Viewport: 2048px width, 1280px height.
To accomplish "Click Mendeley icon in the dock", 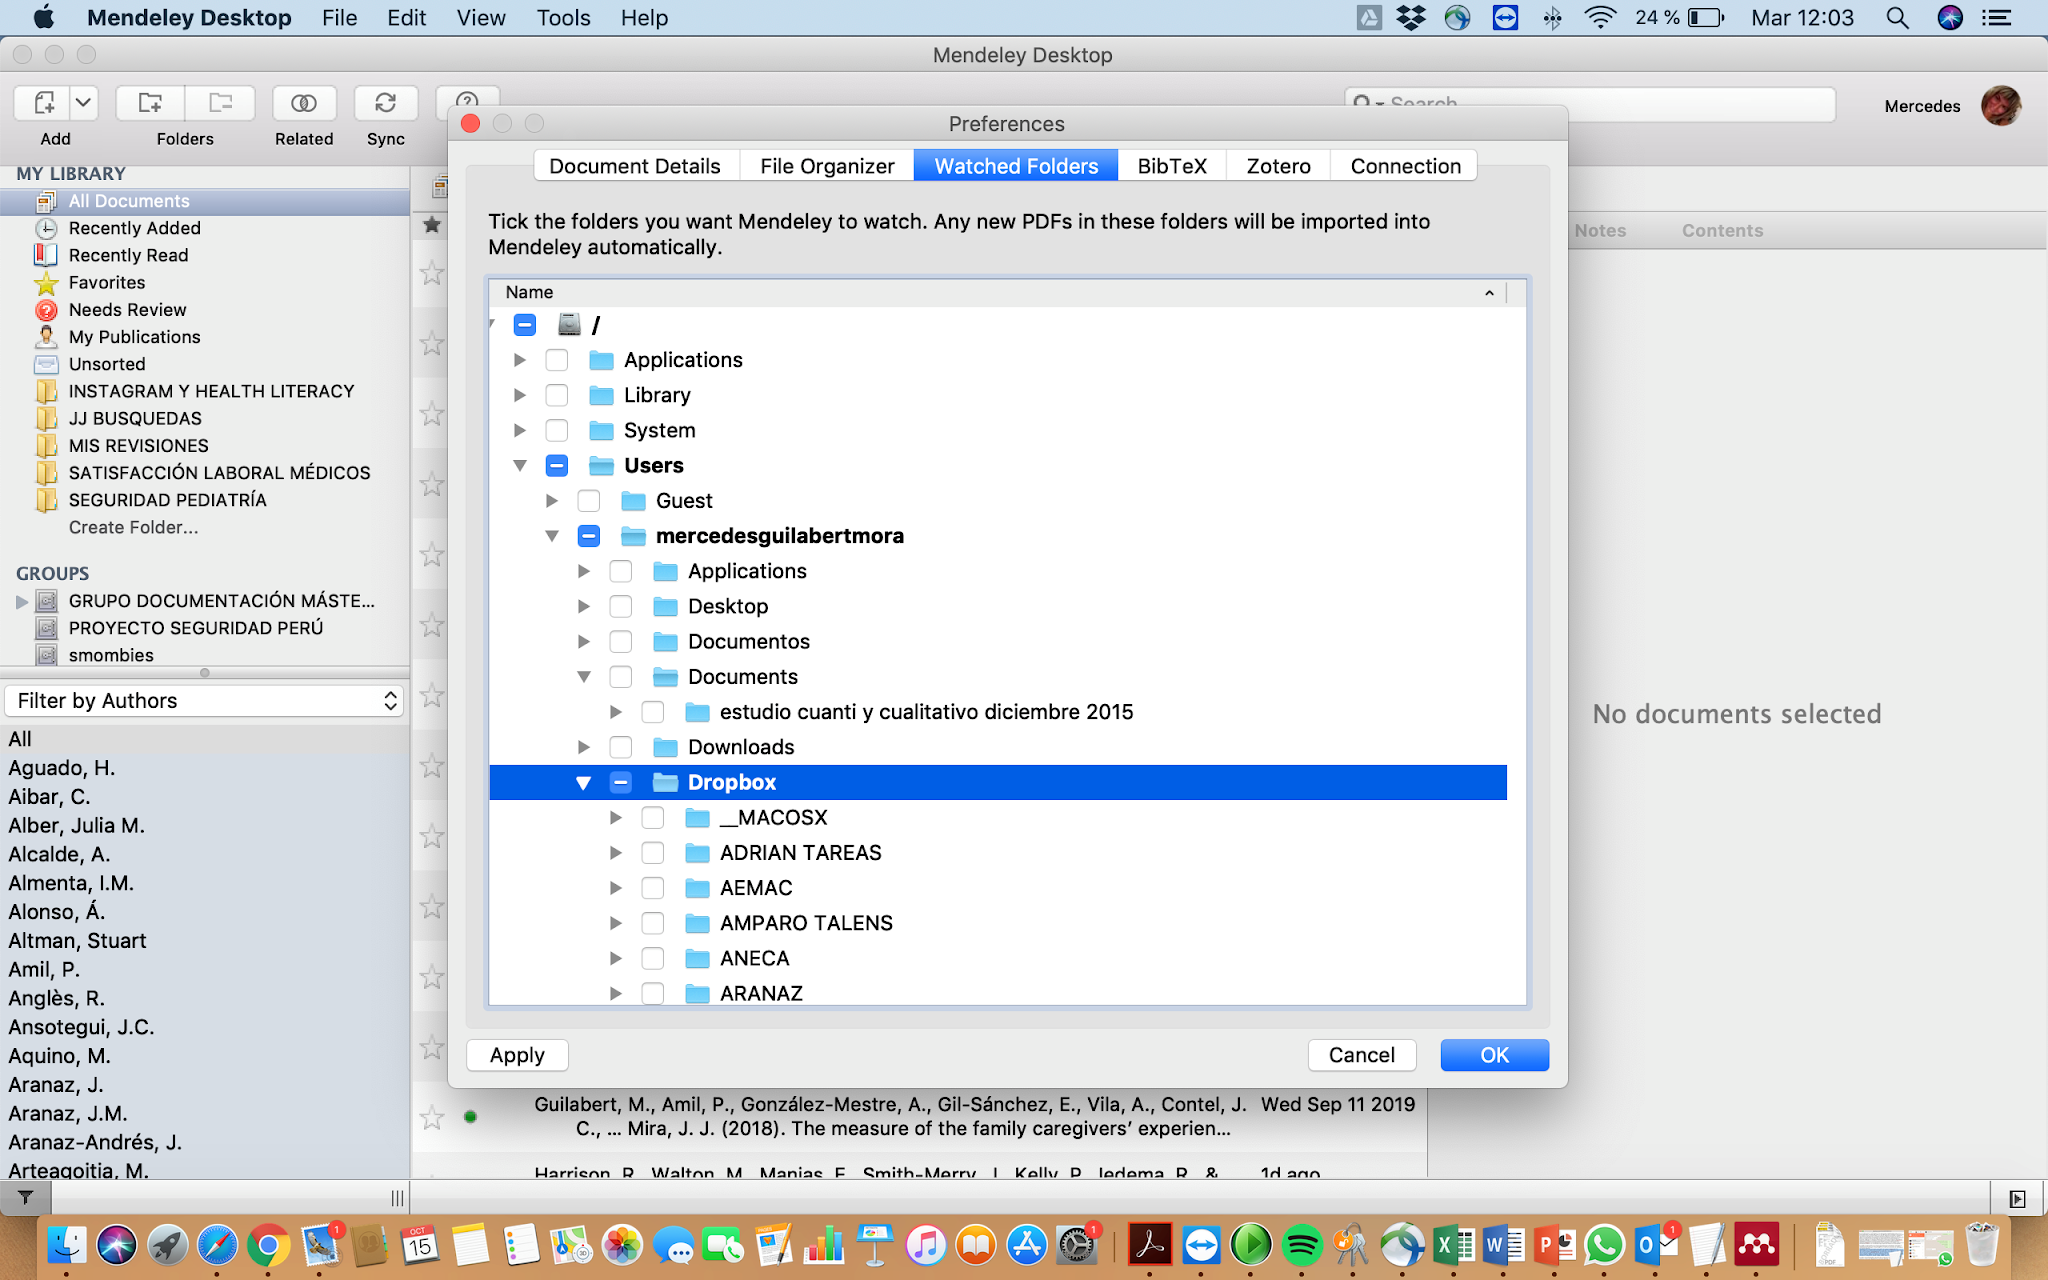I will pos(1756,1245).
